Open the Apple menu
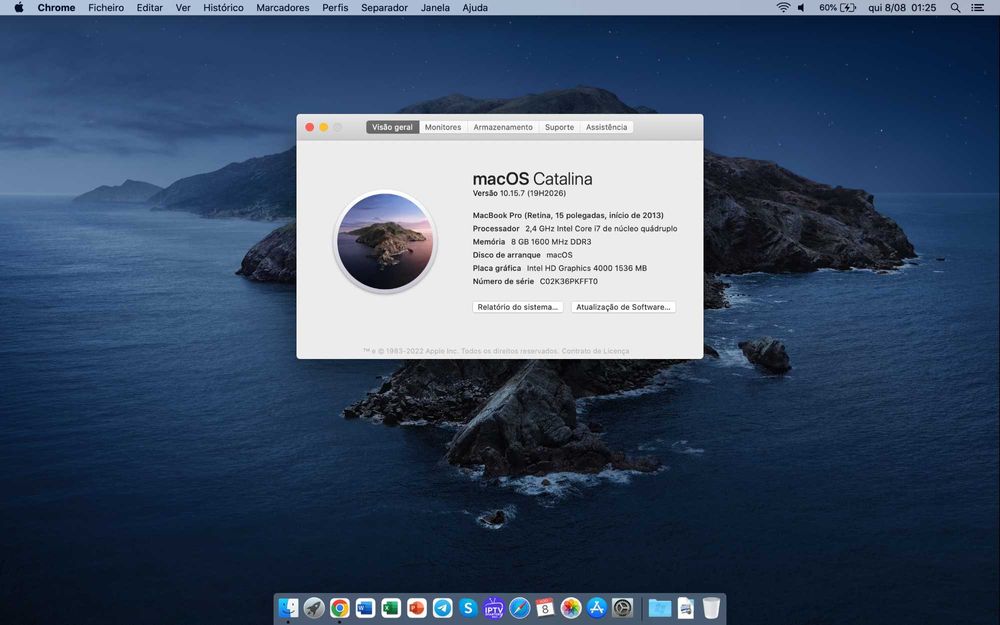This screenshot has height=625, width=1000. point(18,8)
